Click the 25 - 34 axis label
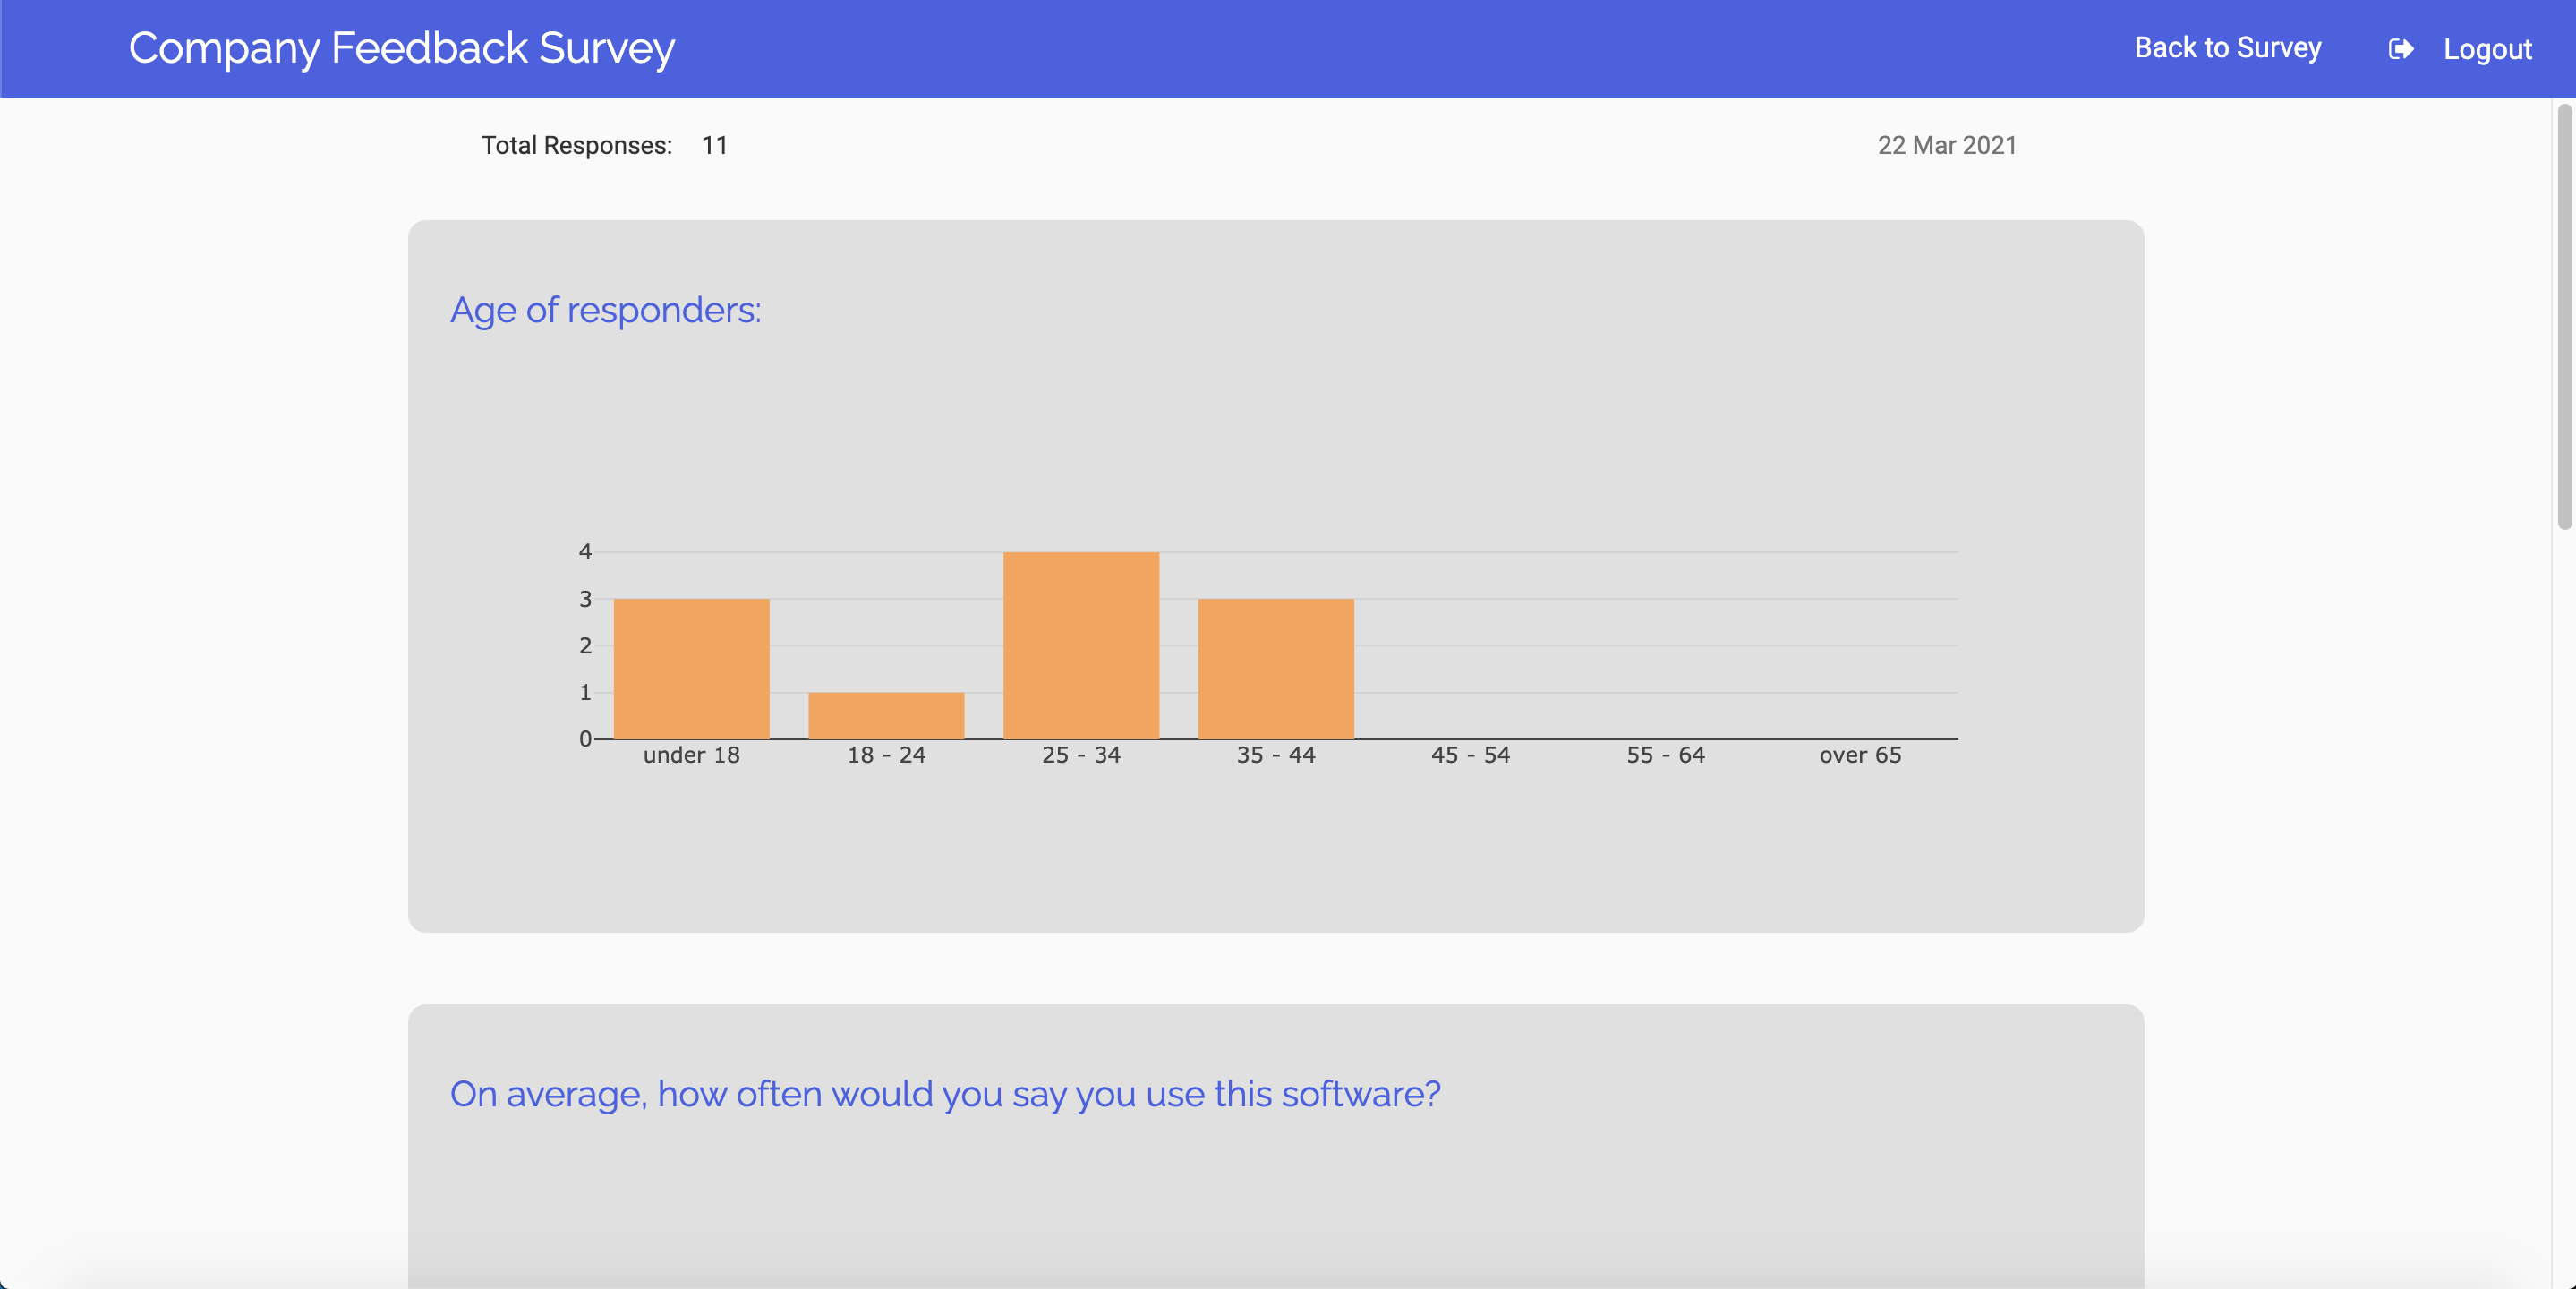 (1081, 755)
